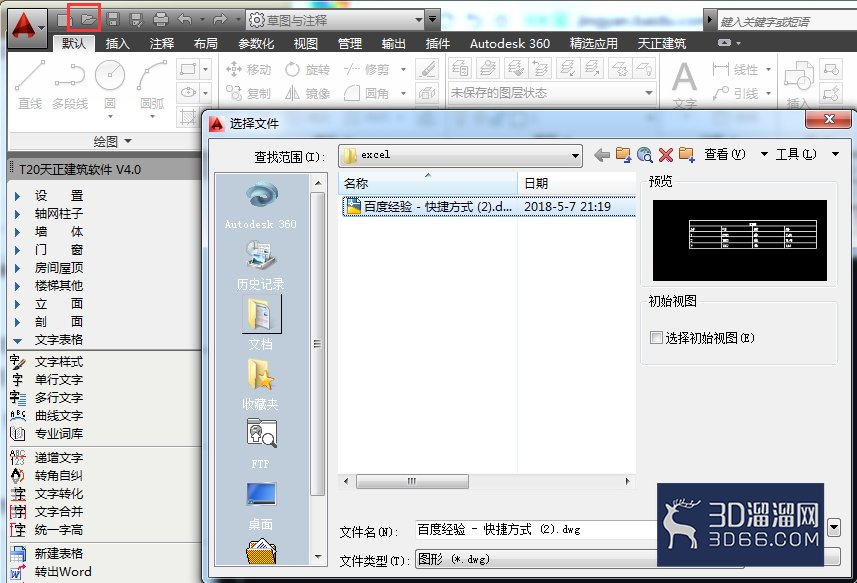This screenshot has height=583, width=857.
Task: Click the 圆角 fillet tool
Action: 366,93
